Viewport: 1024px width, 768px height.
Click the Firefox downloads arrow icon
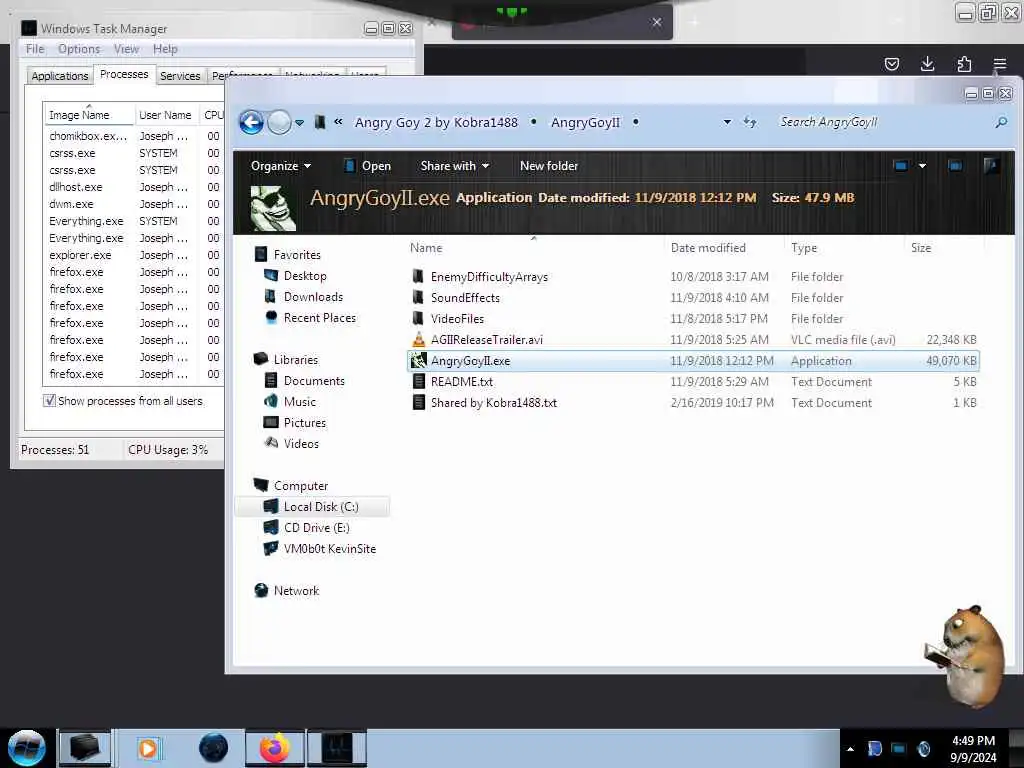click(927, 64)
